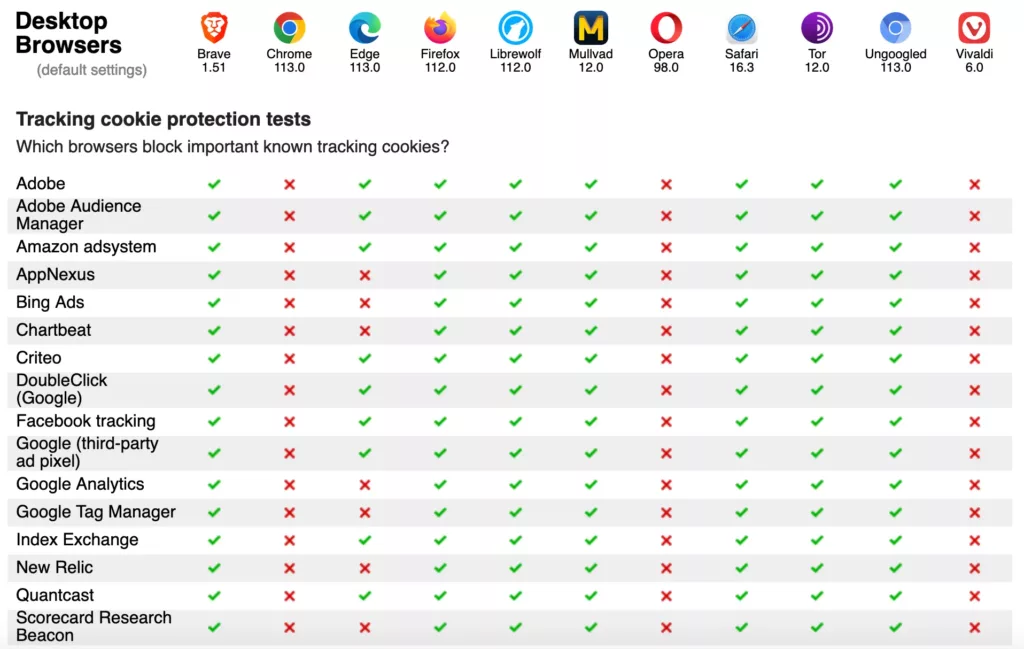1024x649 pixels.
Task: Click the purple Tor browser icon
Action: point(817,28)
